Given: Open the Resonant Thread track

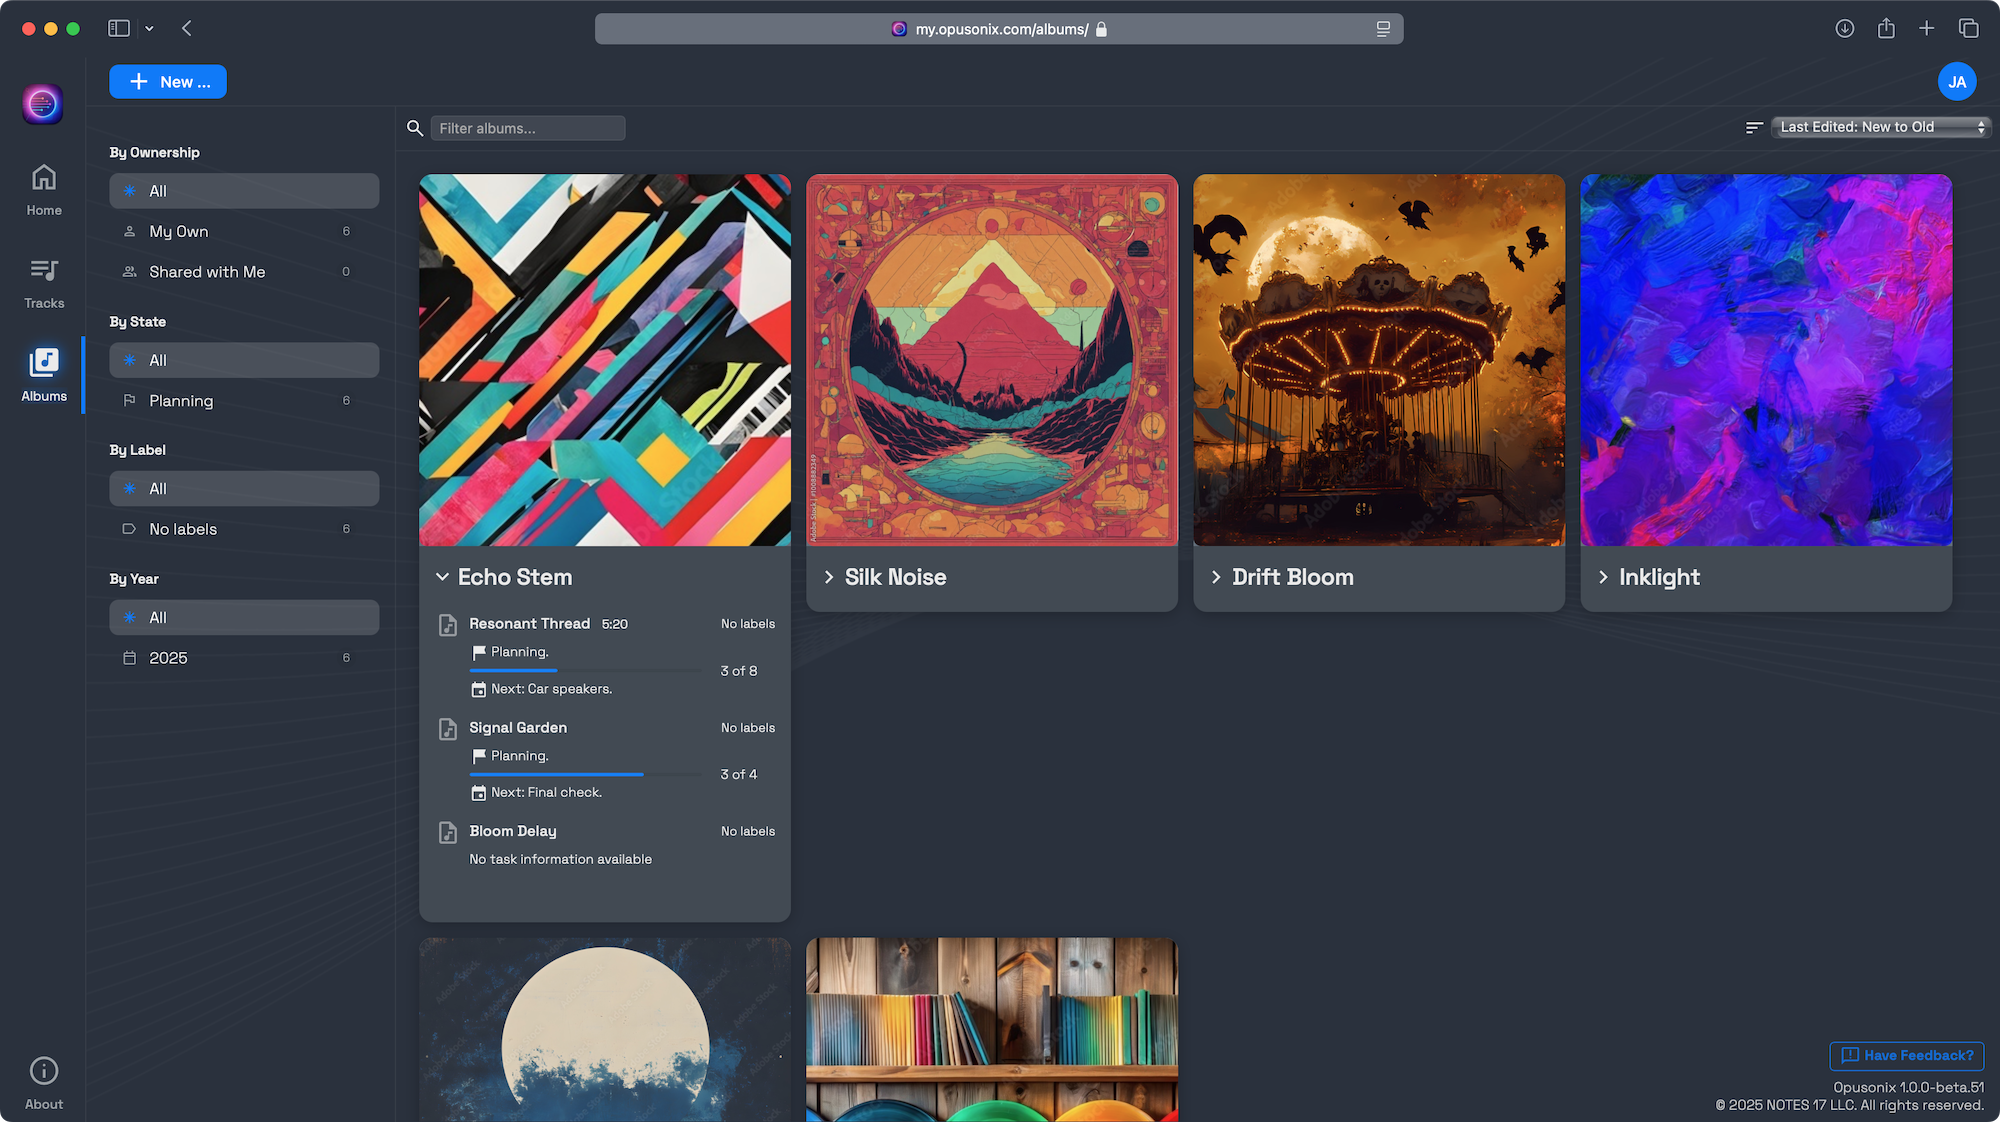Looking at the screenshot, I should click(x=530, y=624).
